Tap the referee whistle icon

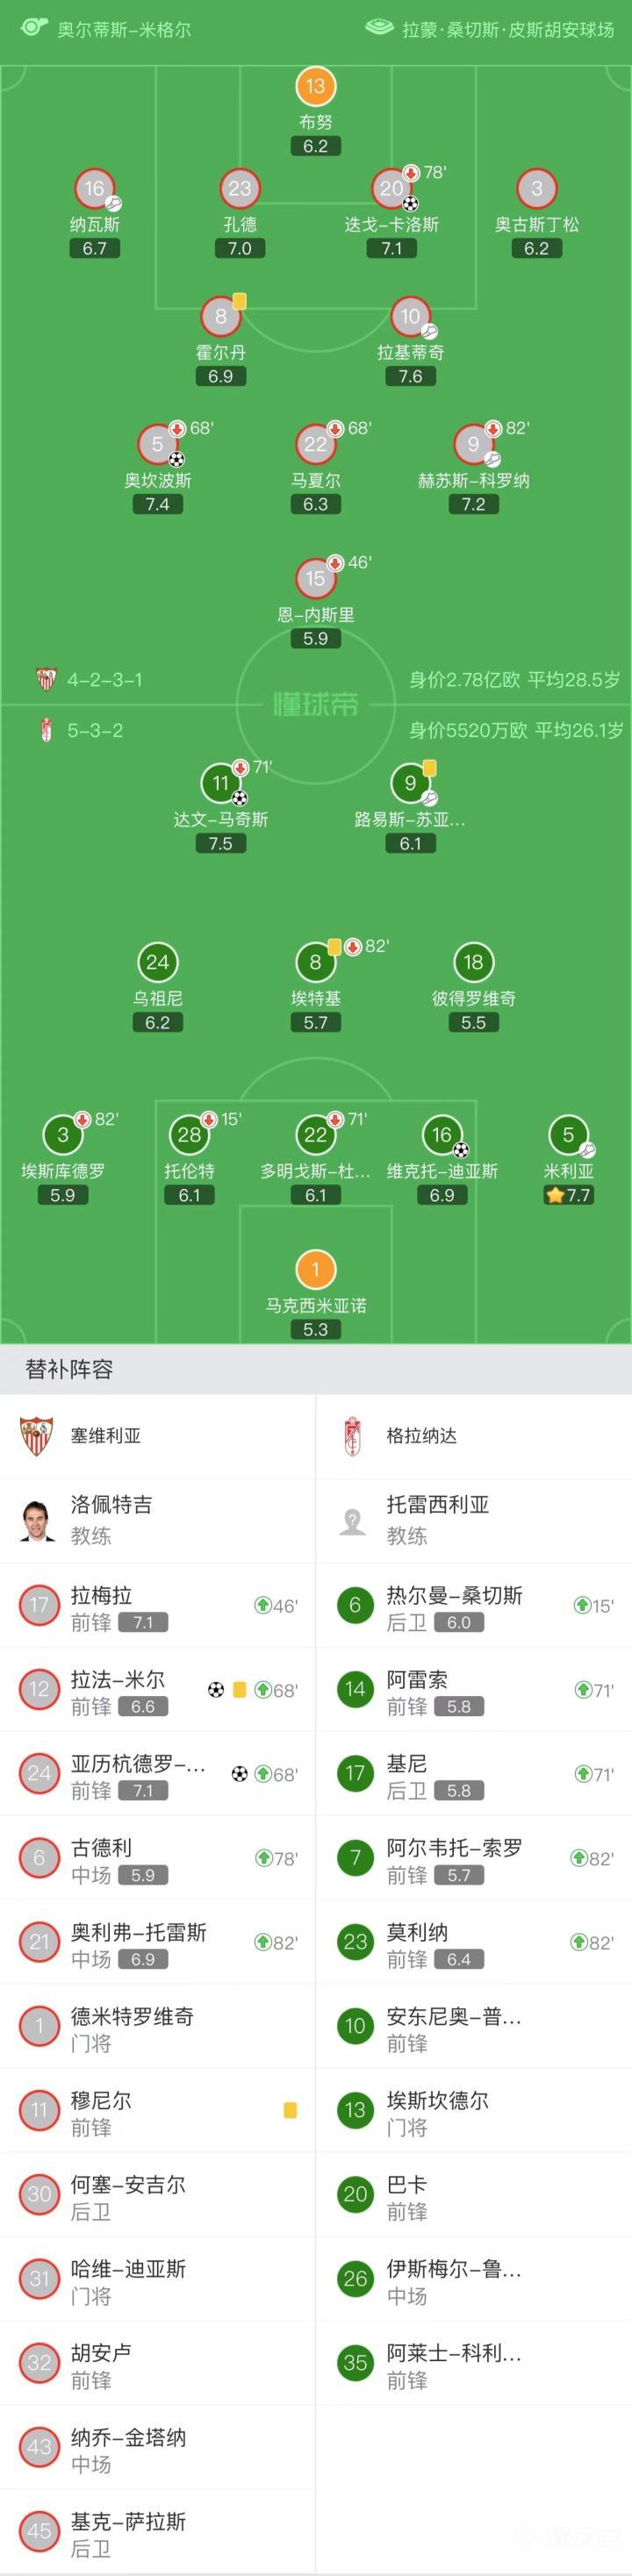coord(33,26)
